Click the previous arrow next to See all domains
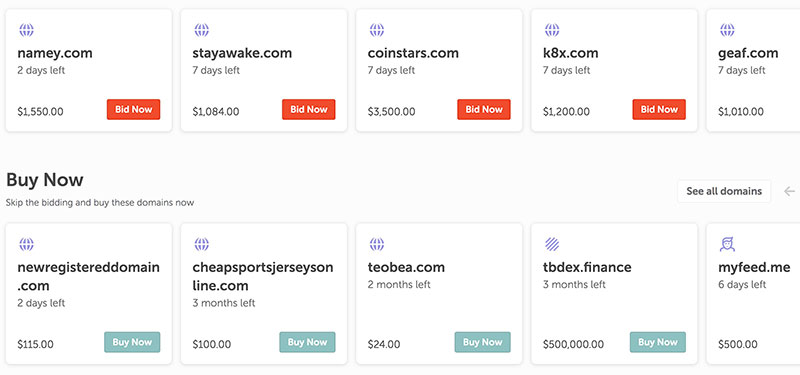800x375 pixels. click(789, 191)
